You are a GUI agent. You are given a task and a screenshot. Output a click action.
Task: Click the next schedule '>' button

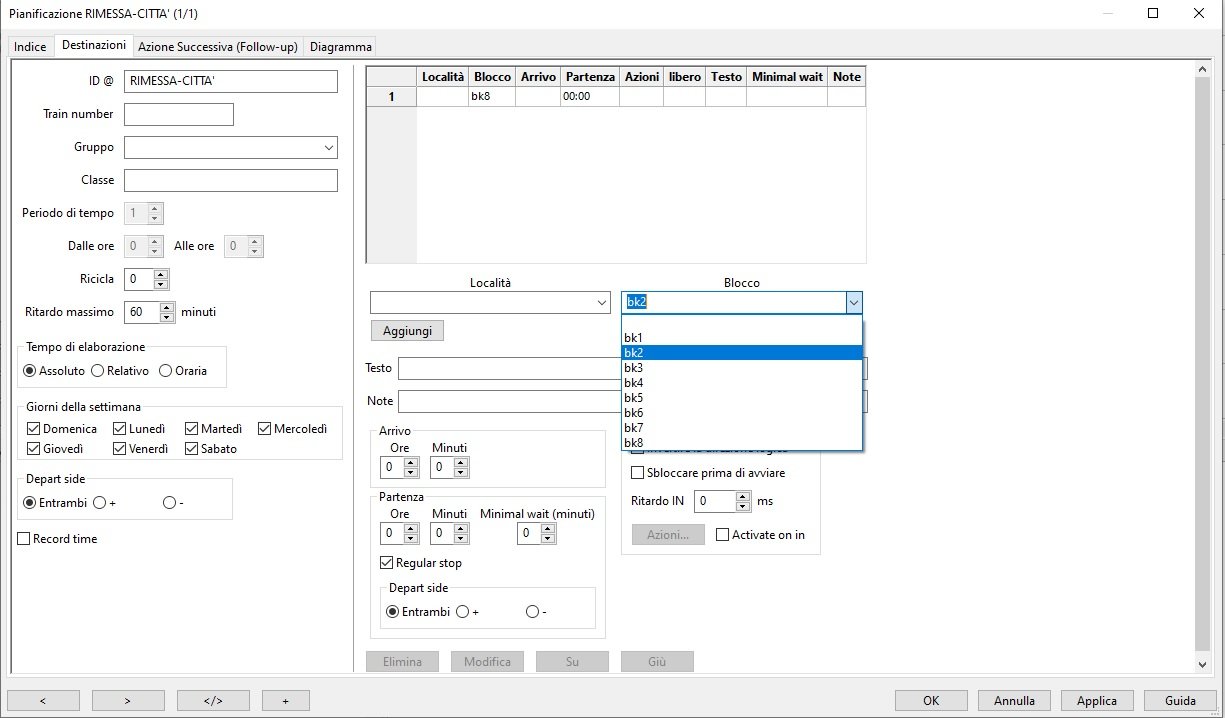(x=128, y=700)
